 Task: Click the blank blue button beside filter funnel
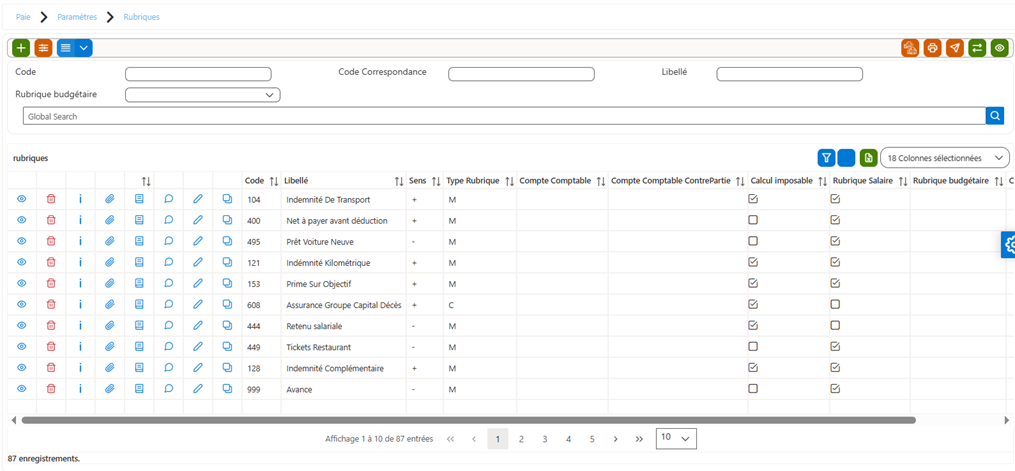pos(847,158)
